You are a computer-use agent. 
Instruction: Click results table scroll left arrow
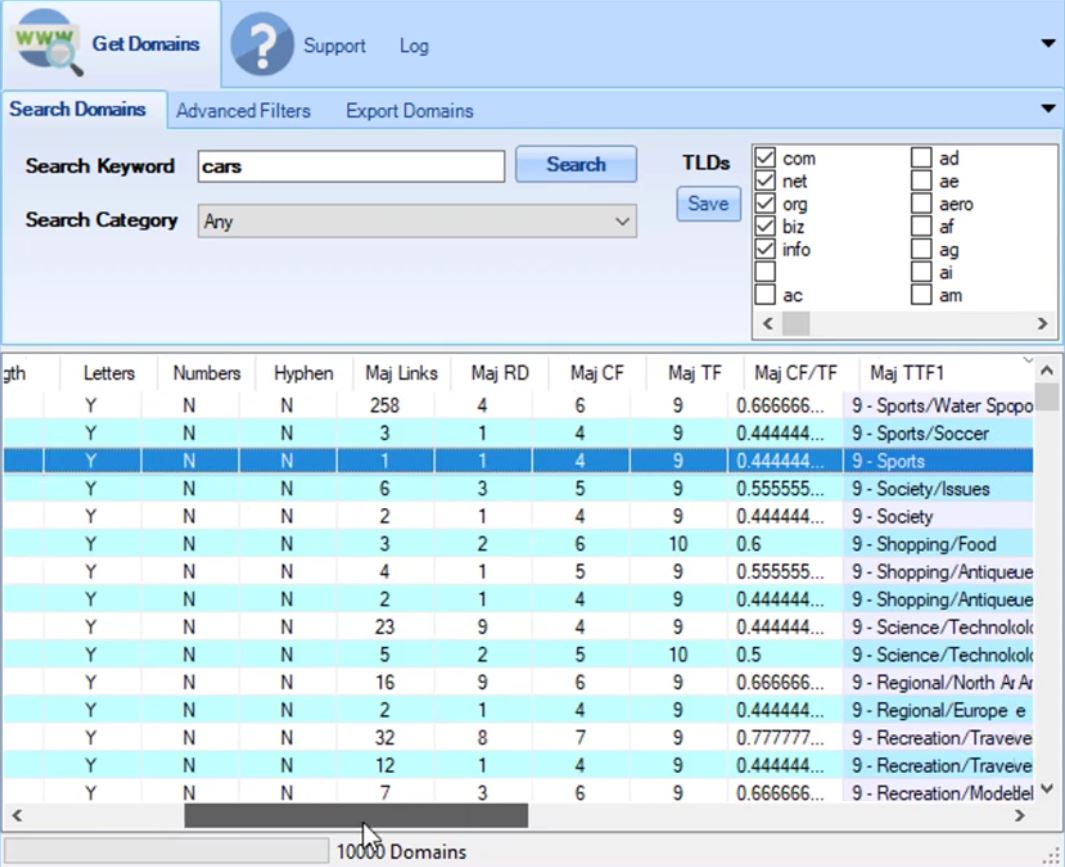18,815
